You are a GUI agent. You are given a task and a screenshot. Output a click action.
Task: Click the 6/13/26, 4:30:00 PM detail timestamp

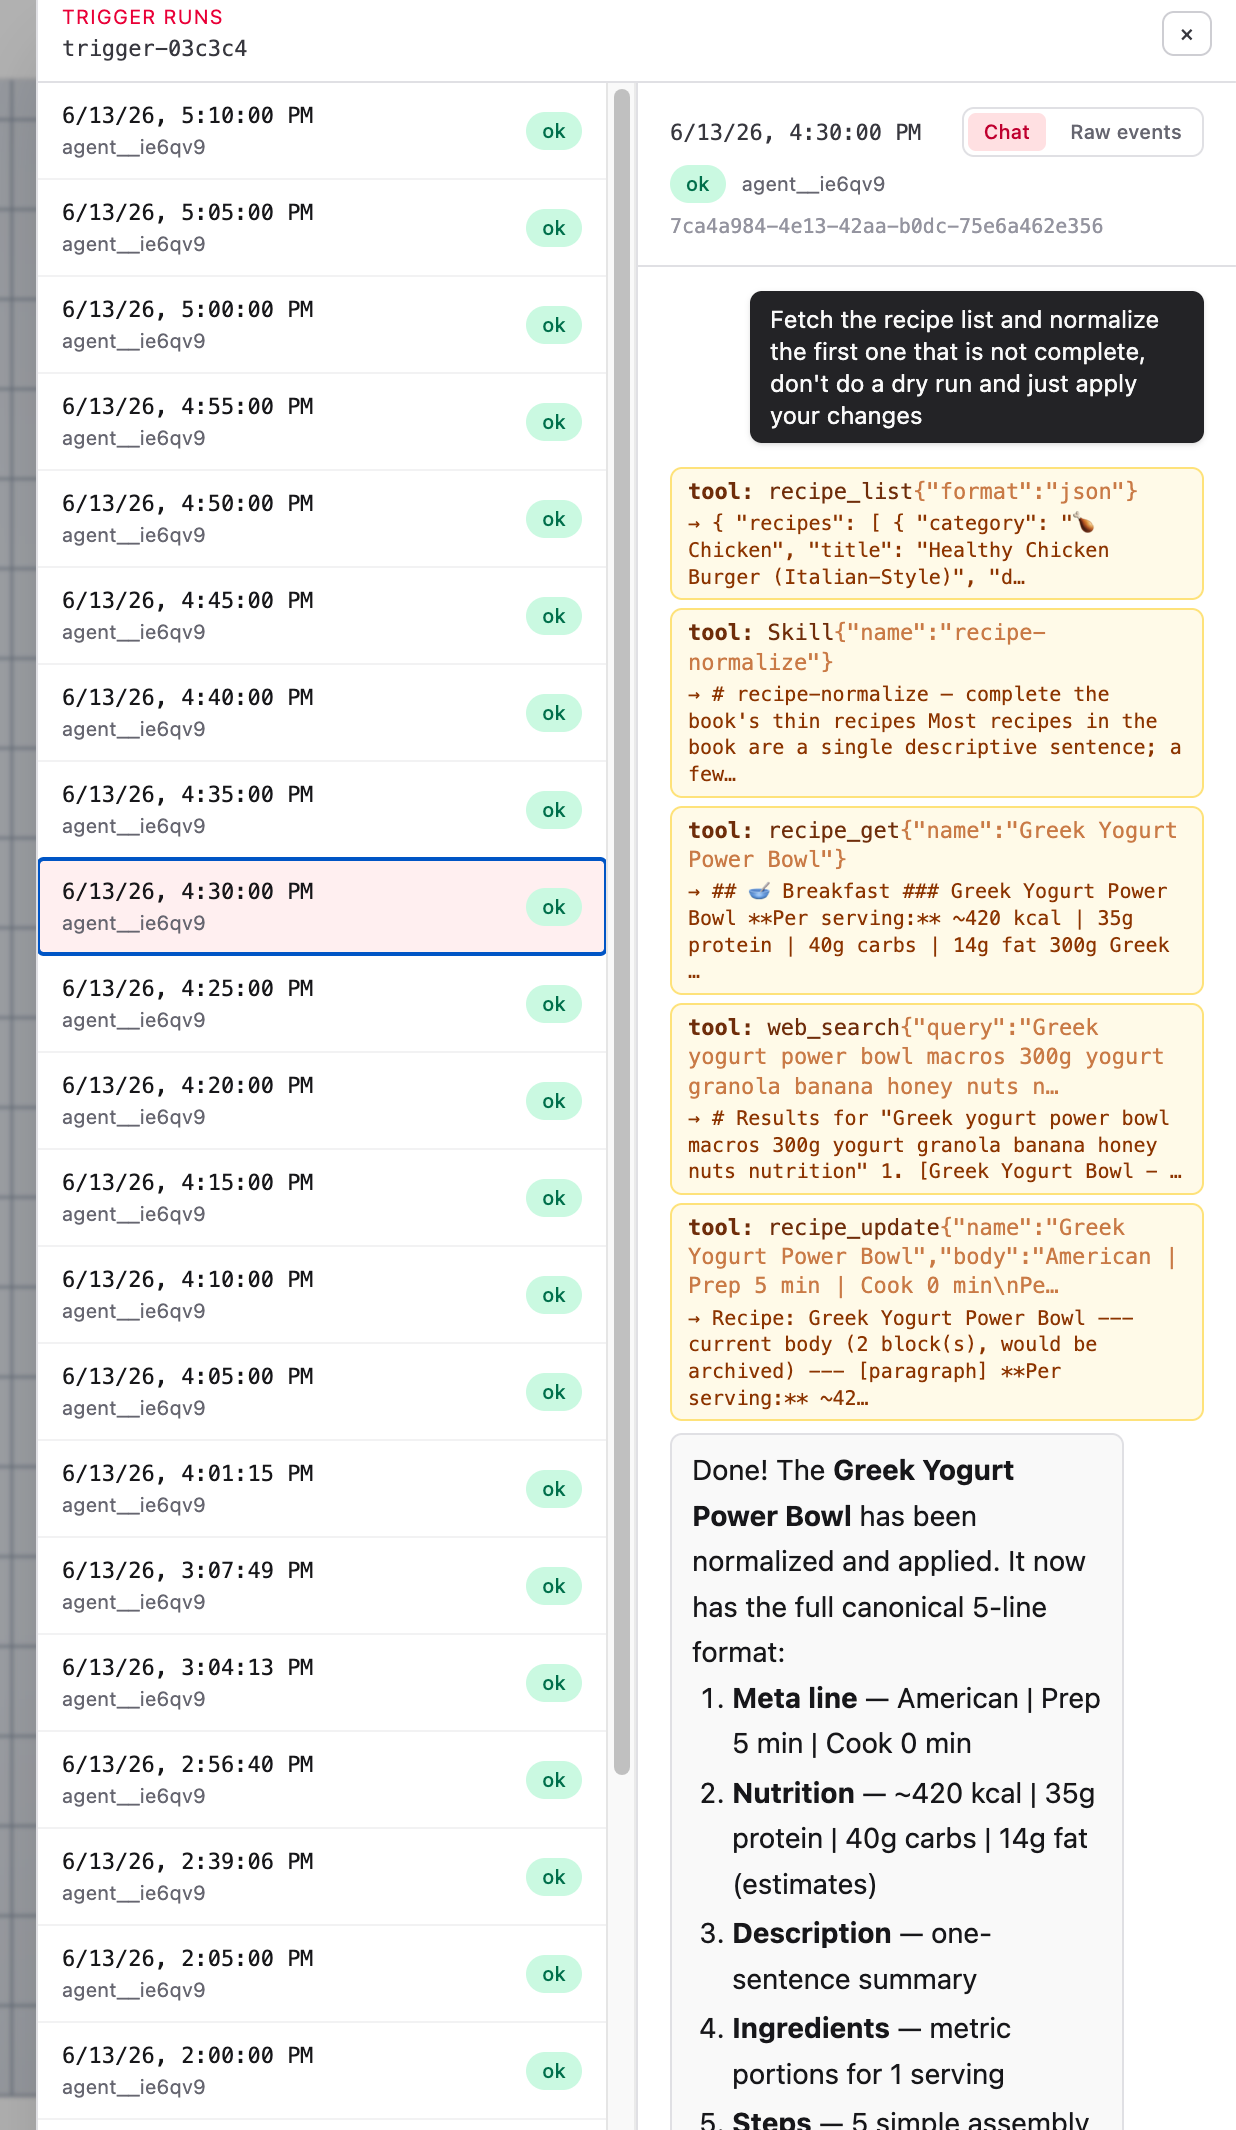(x=795, y=132)
